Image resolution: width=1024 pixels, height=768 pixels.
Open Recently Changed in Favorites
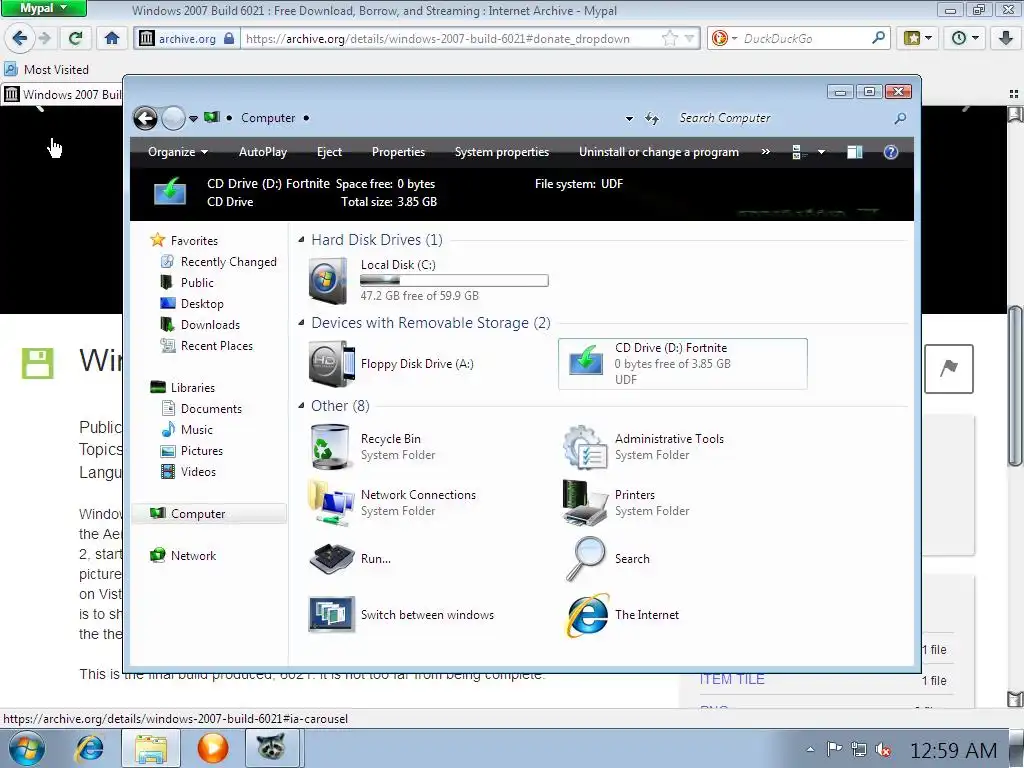click(x=229, y=262)
